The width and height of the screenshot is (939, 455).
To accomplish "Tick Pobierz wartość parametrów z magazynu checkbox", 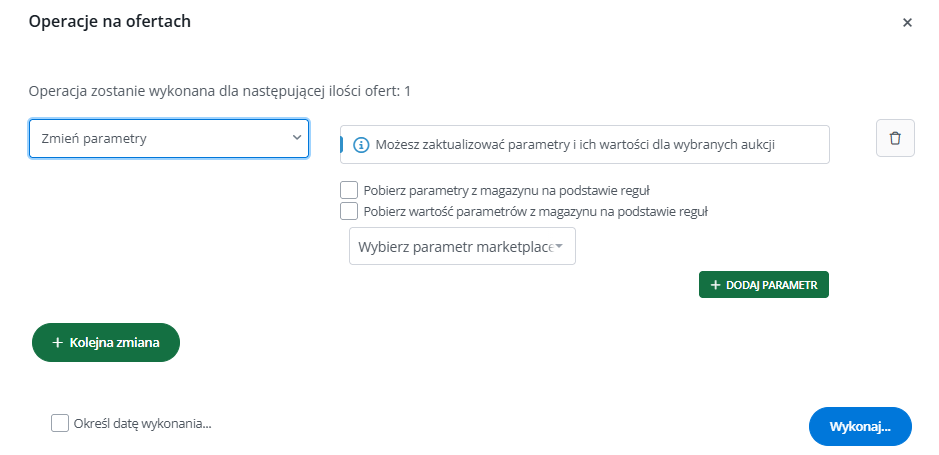I will pos(349,211).
